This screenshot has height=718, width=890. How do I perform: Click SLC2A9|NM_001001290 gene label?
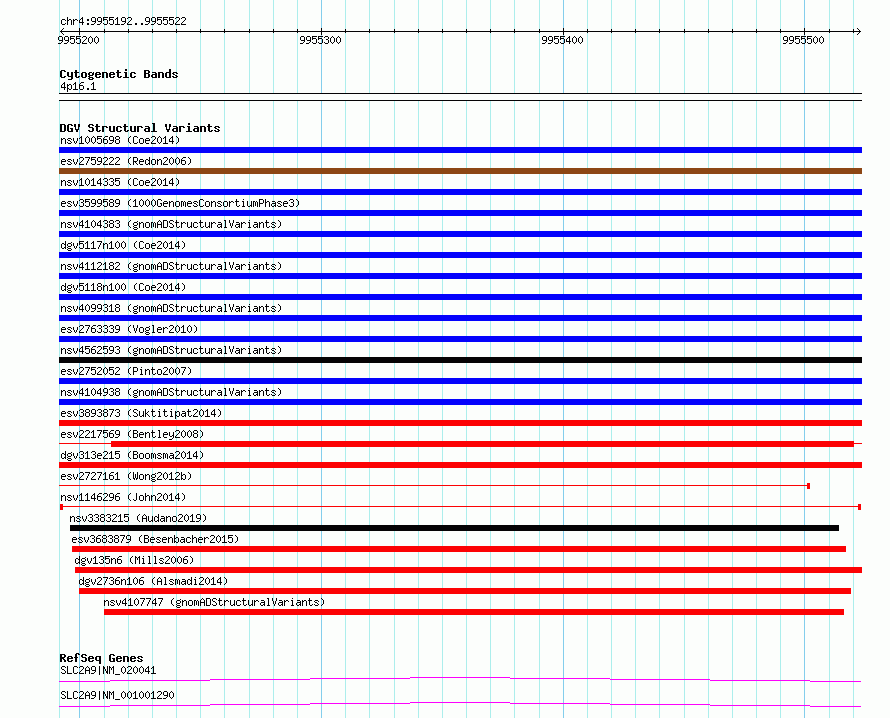[117, 695]
